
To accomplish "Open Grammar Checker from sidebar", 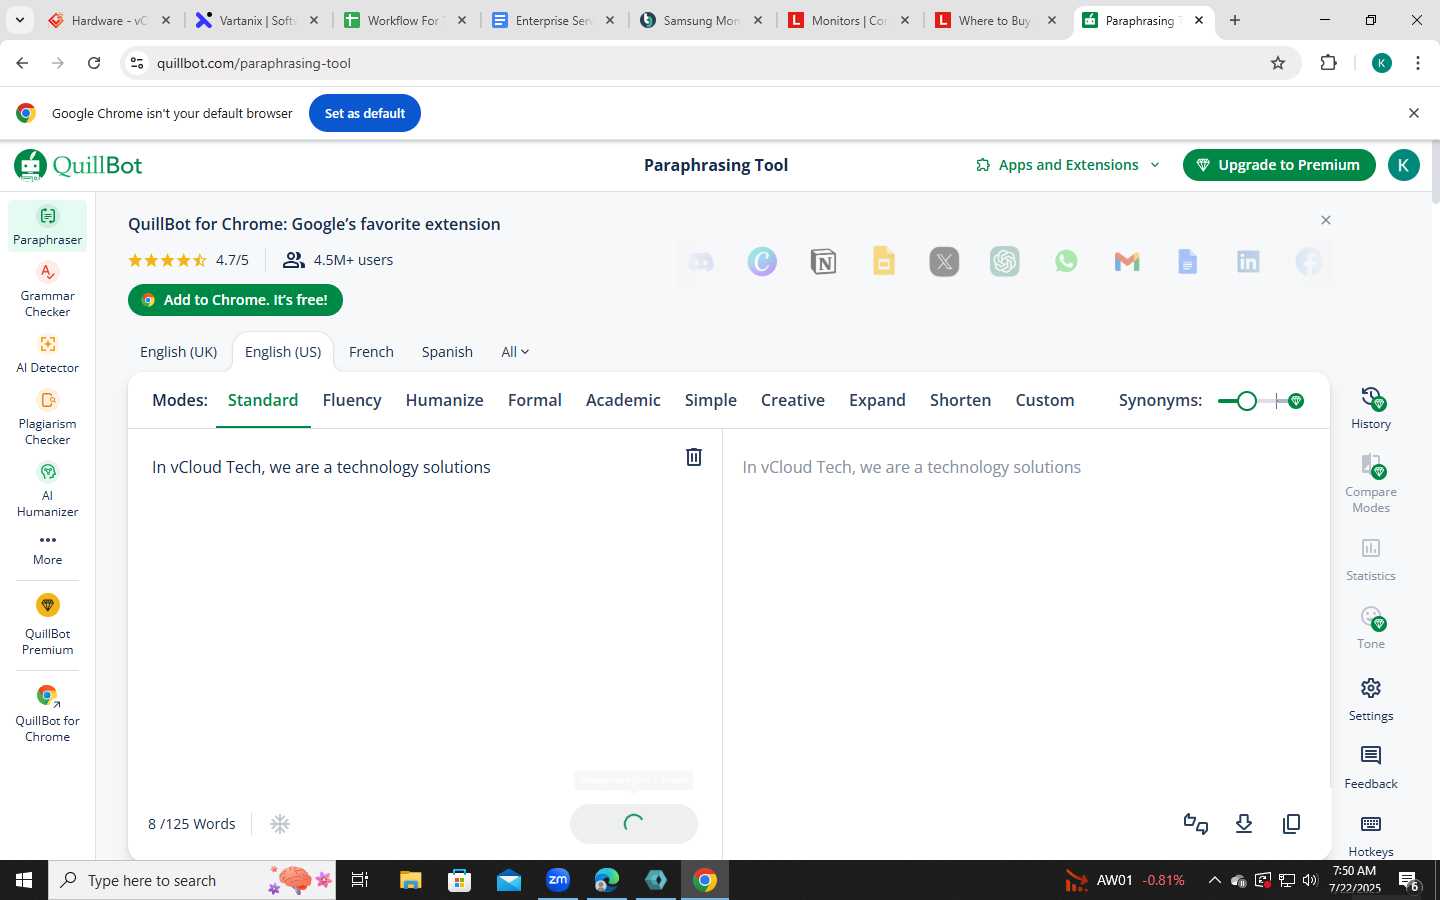I will [x=47, y=290].
